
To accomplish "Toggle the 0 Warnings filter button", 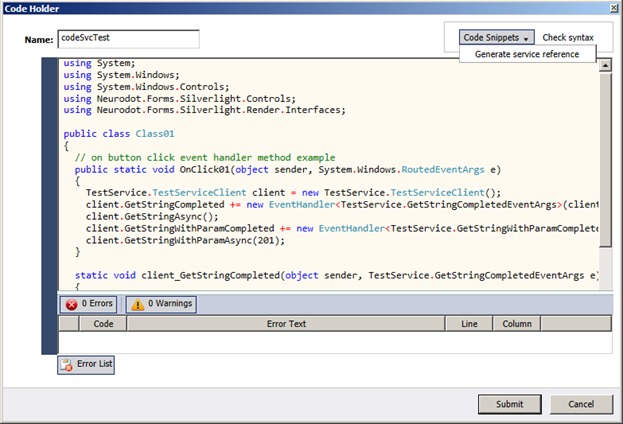I will pyautogui.click(x=161, y=304).
